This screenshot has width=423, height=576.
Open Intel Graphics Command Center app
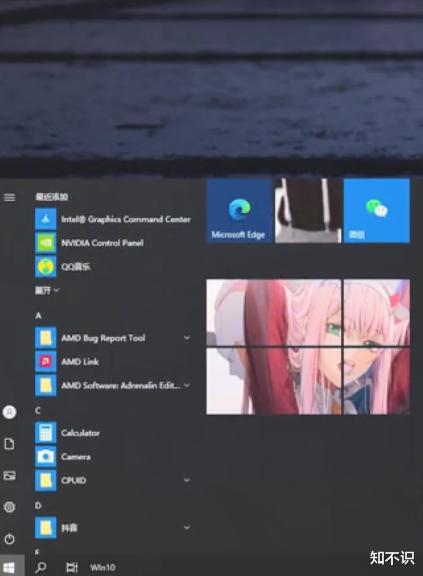pos(113,219)
